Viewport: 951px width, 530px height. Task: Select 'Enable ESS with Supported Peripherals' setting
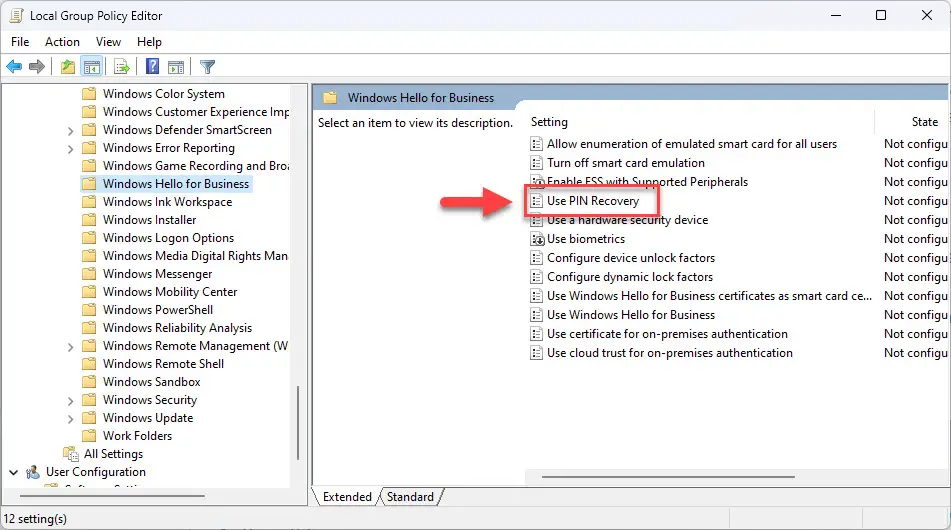click(647, 182)
